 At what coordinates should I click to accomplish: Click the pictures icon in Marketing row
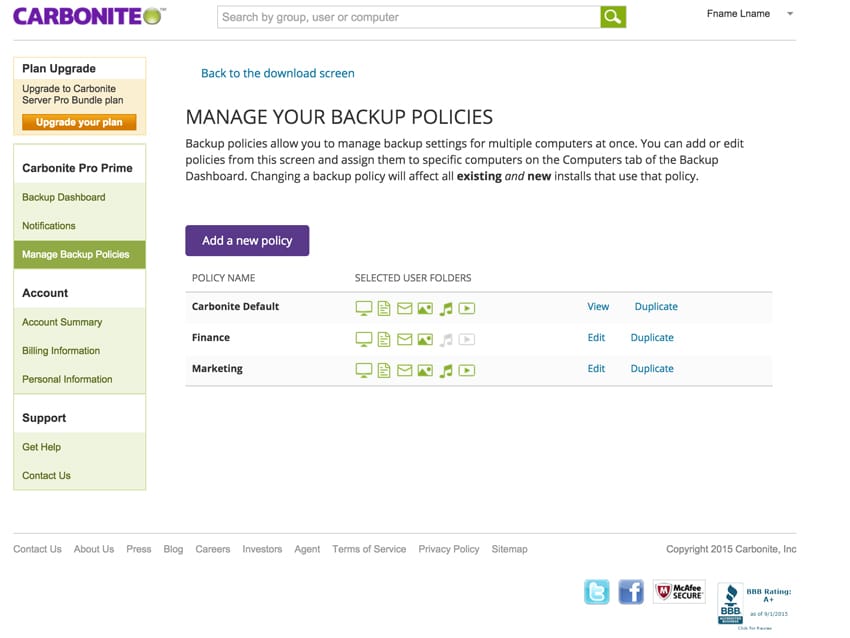[x=425, y=370]
